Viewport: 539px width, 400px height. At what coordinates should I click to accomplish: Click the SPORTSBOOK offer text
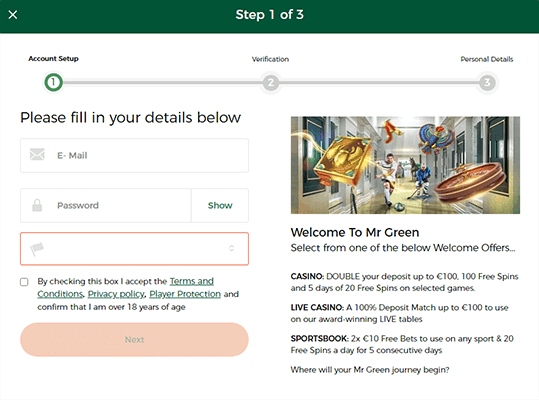click(402, 344)
